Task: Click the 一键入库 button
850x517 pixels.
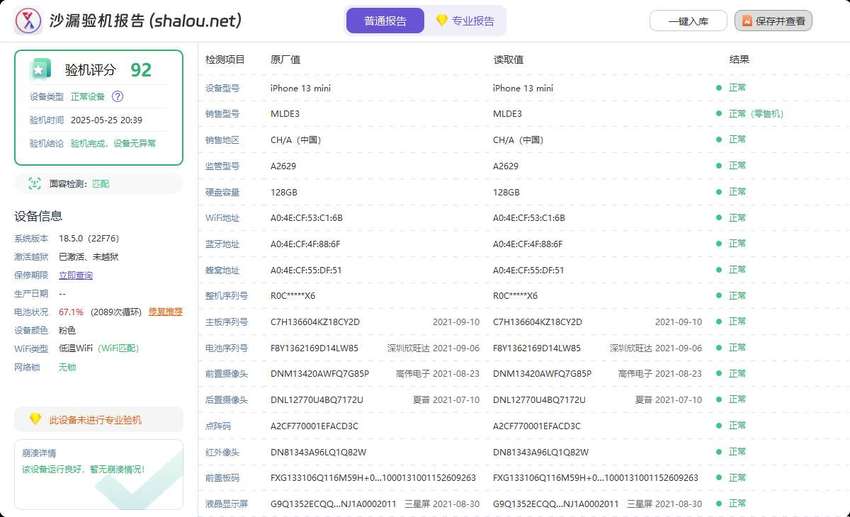Action: point(688,21)
